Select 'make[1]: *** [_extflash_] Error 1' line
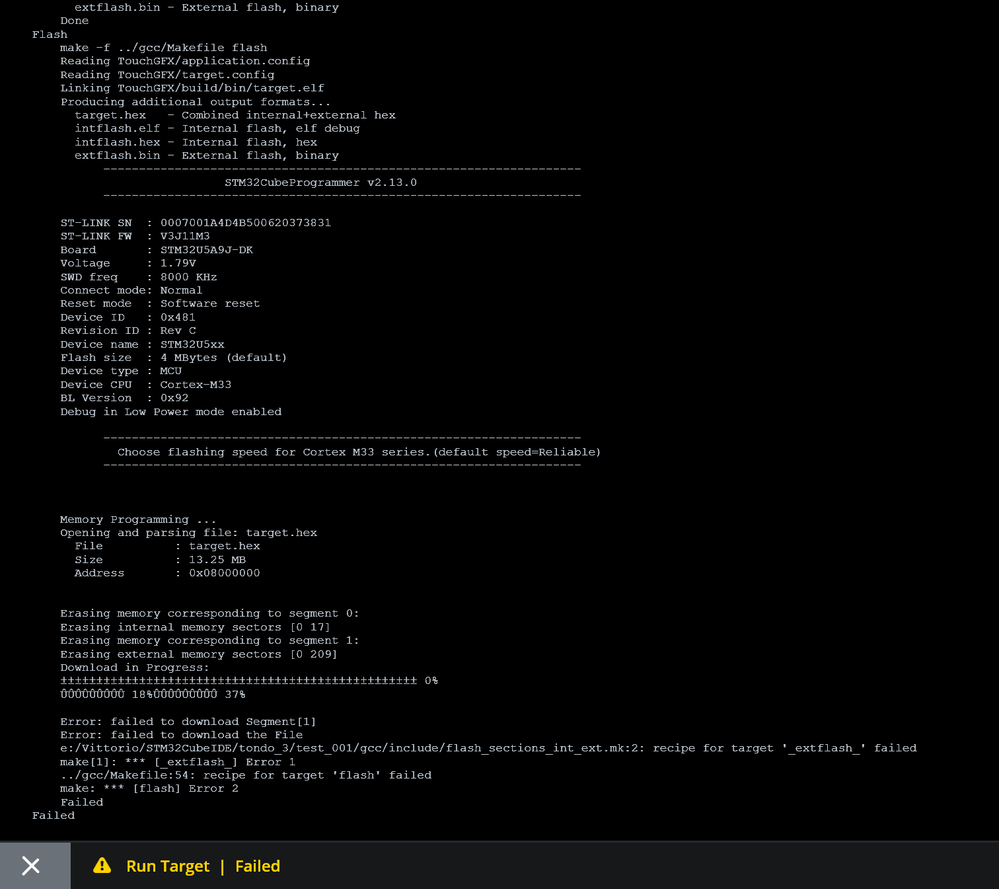999x889 pixels. click(178, 762)
